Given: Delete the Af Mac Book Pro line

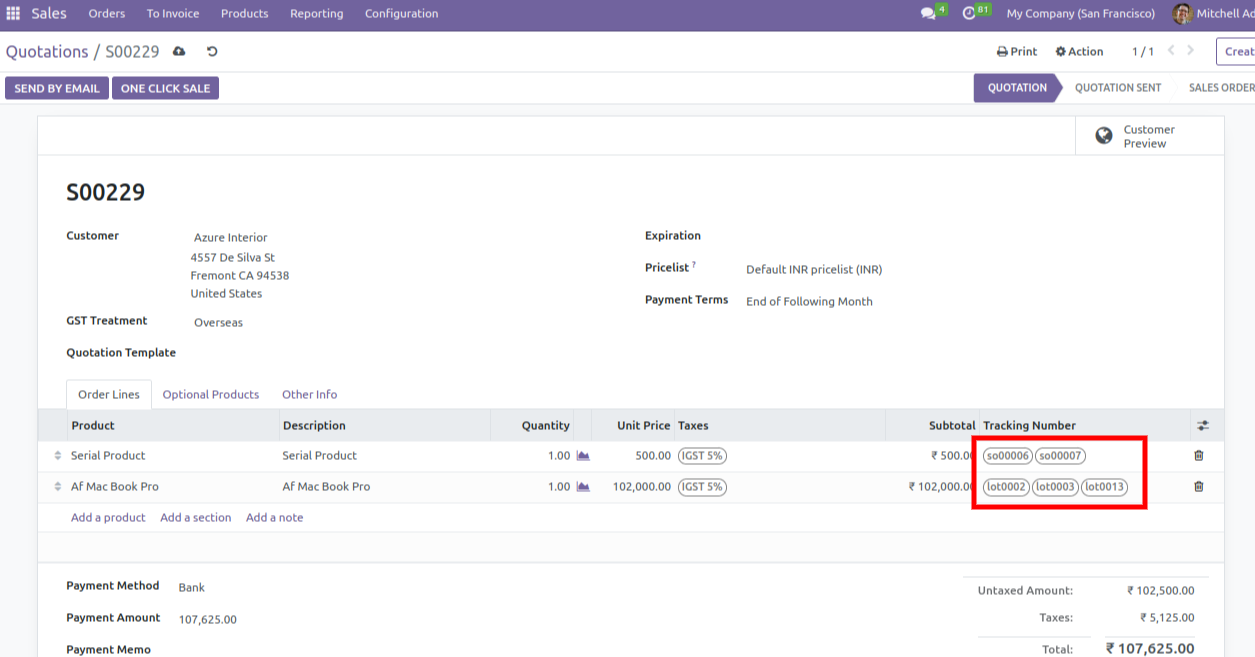Looking at the screenshot, I should pos(1199,487).
